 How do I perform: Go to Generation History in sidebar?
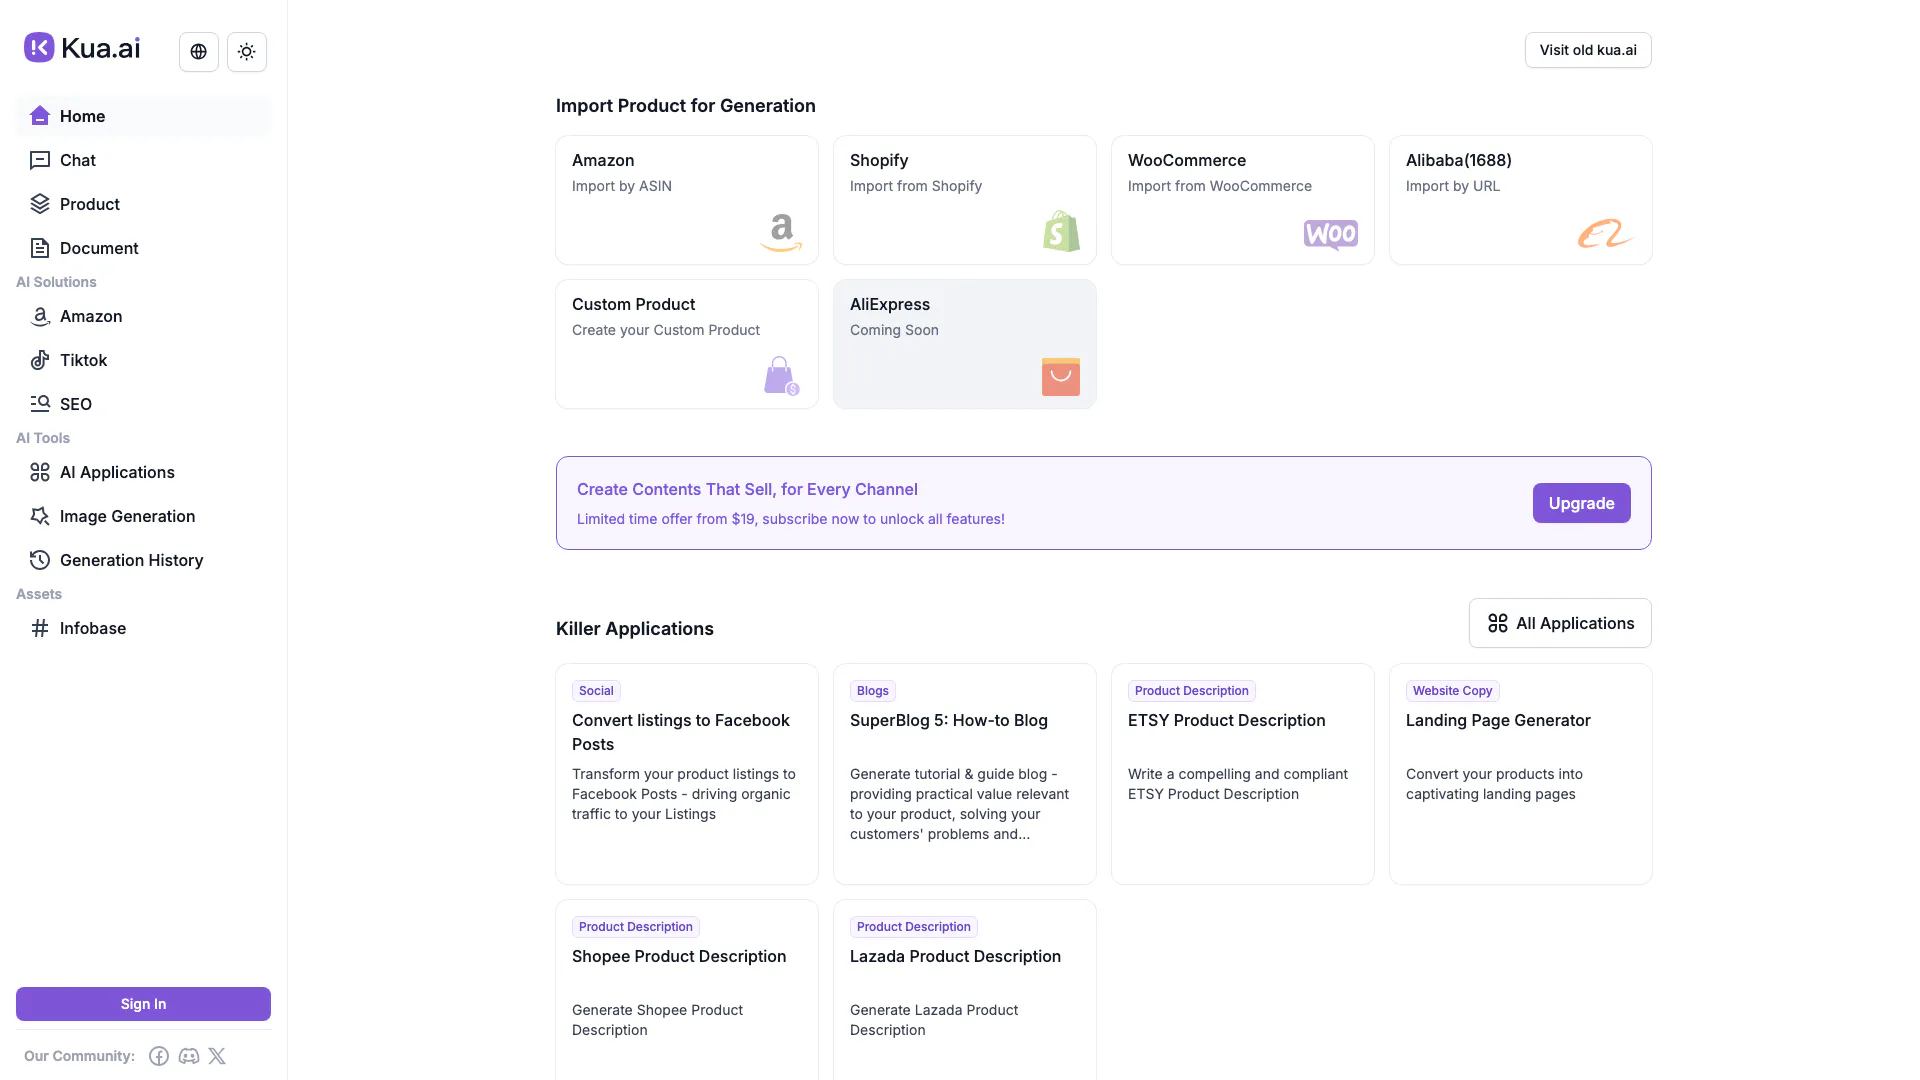pos(131,560)
